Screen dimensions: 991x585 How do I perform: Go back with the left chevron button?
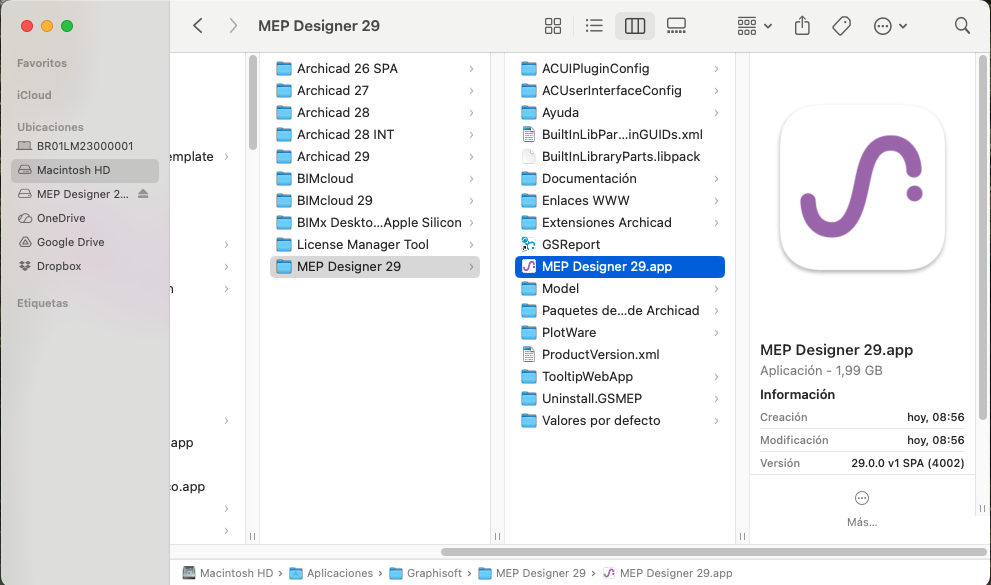(x=198, y=26)
